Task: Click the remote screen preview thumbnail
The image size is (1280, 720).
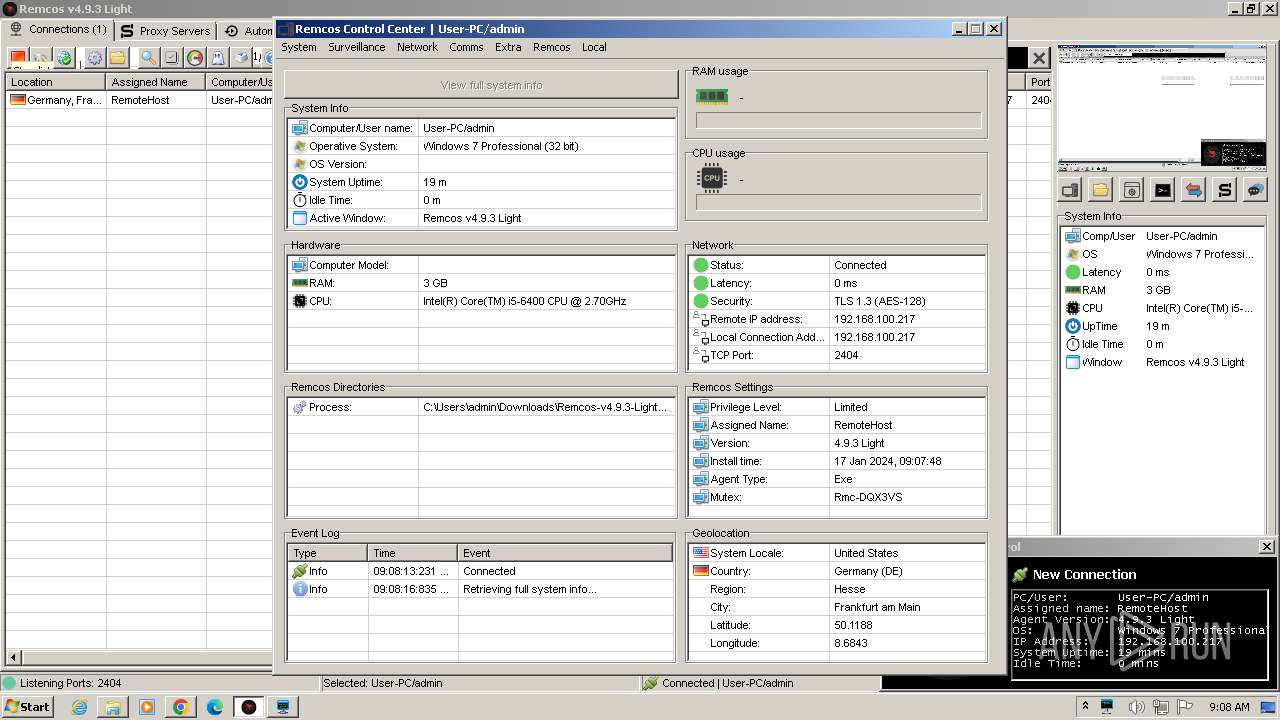Action: pos(1162,108)
